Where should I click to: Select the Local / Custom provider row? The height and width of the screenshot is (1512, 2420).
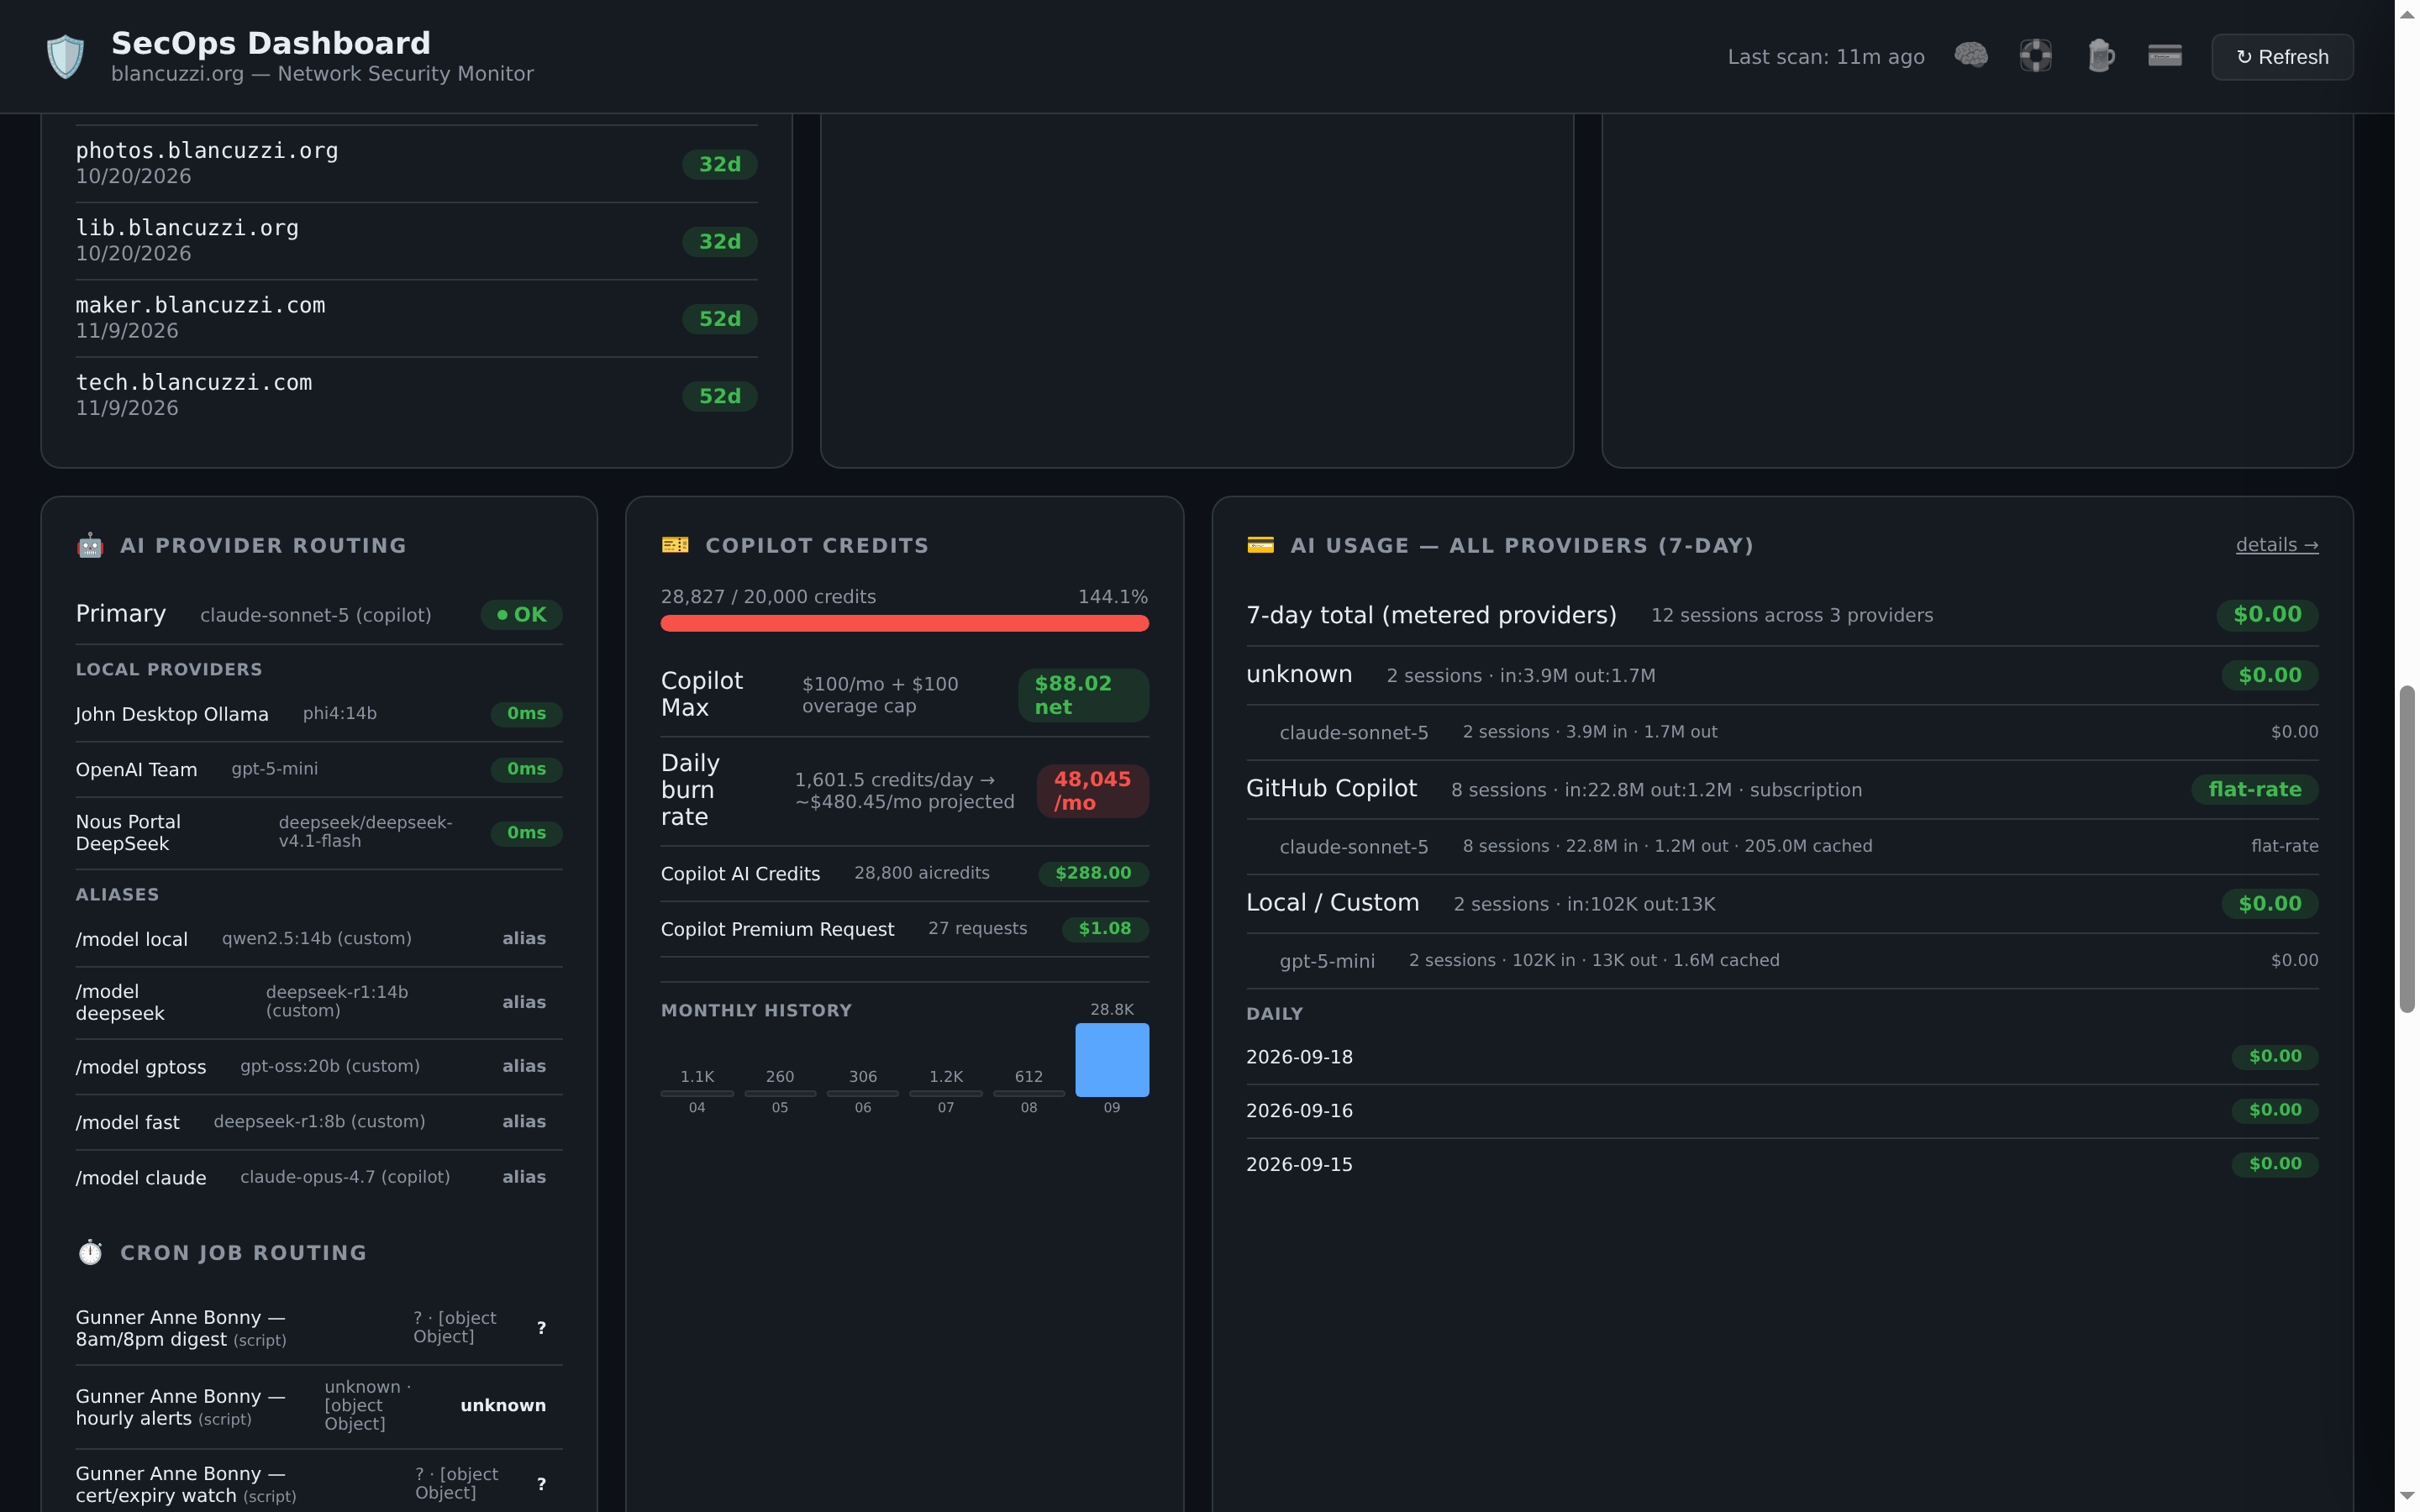(x=1781, y=904)
